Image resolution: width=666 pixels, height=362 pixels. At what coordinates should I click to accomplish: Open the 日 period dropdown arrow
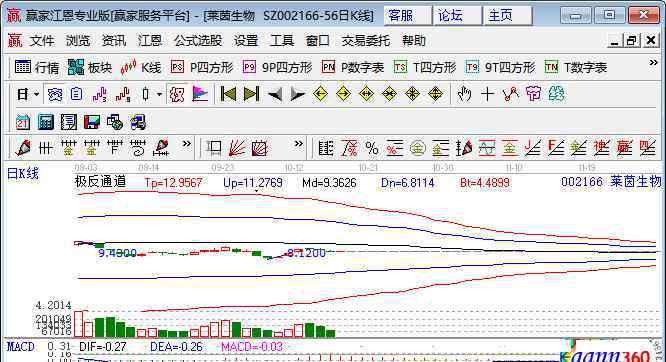pos(37,94)
